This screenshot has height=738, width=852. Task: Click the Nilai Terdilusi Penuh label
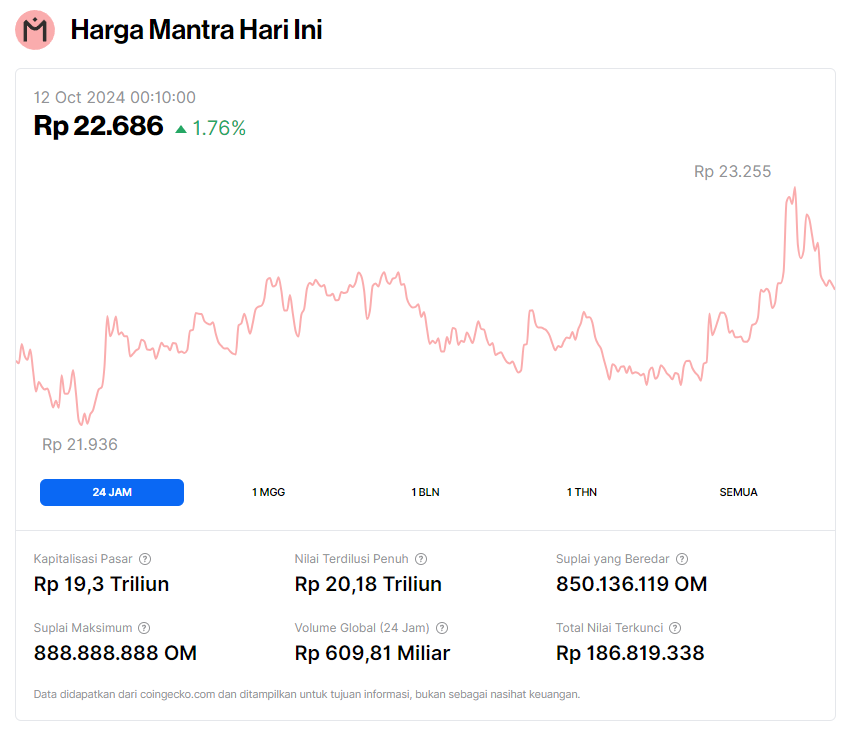click(x=351, y=559)
